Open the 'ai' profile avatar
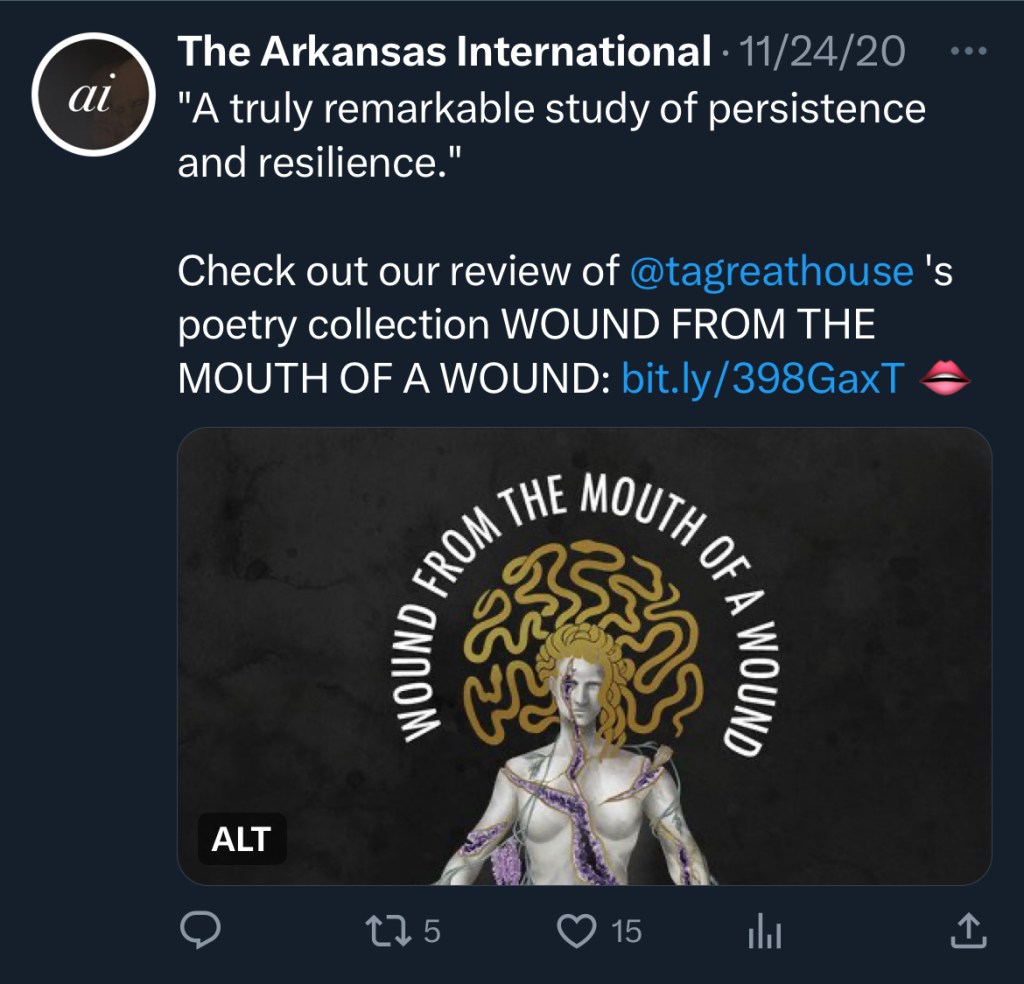1024x984 pixels. click(x=93, y=94)
